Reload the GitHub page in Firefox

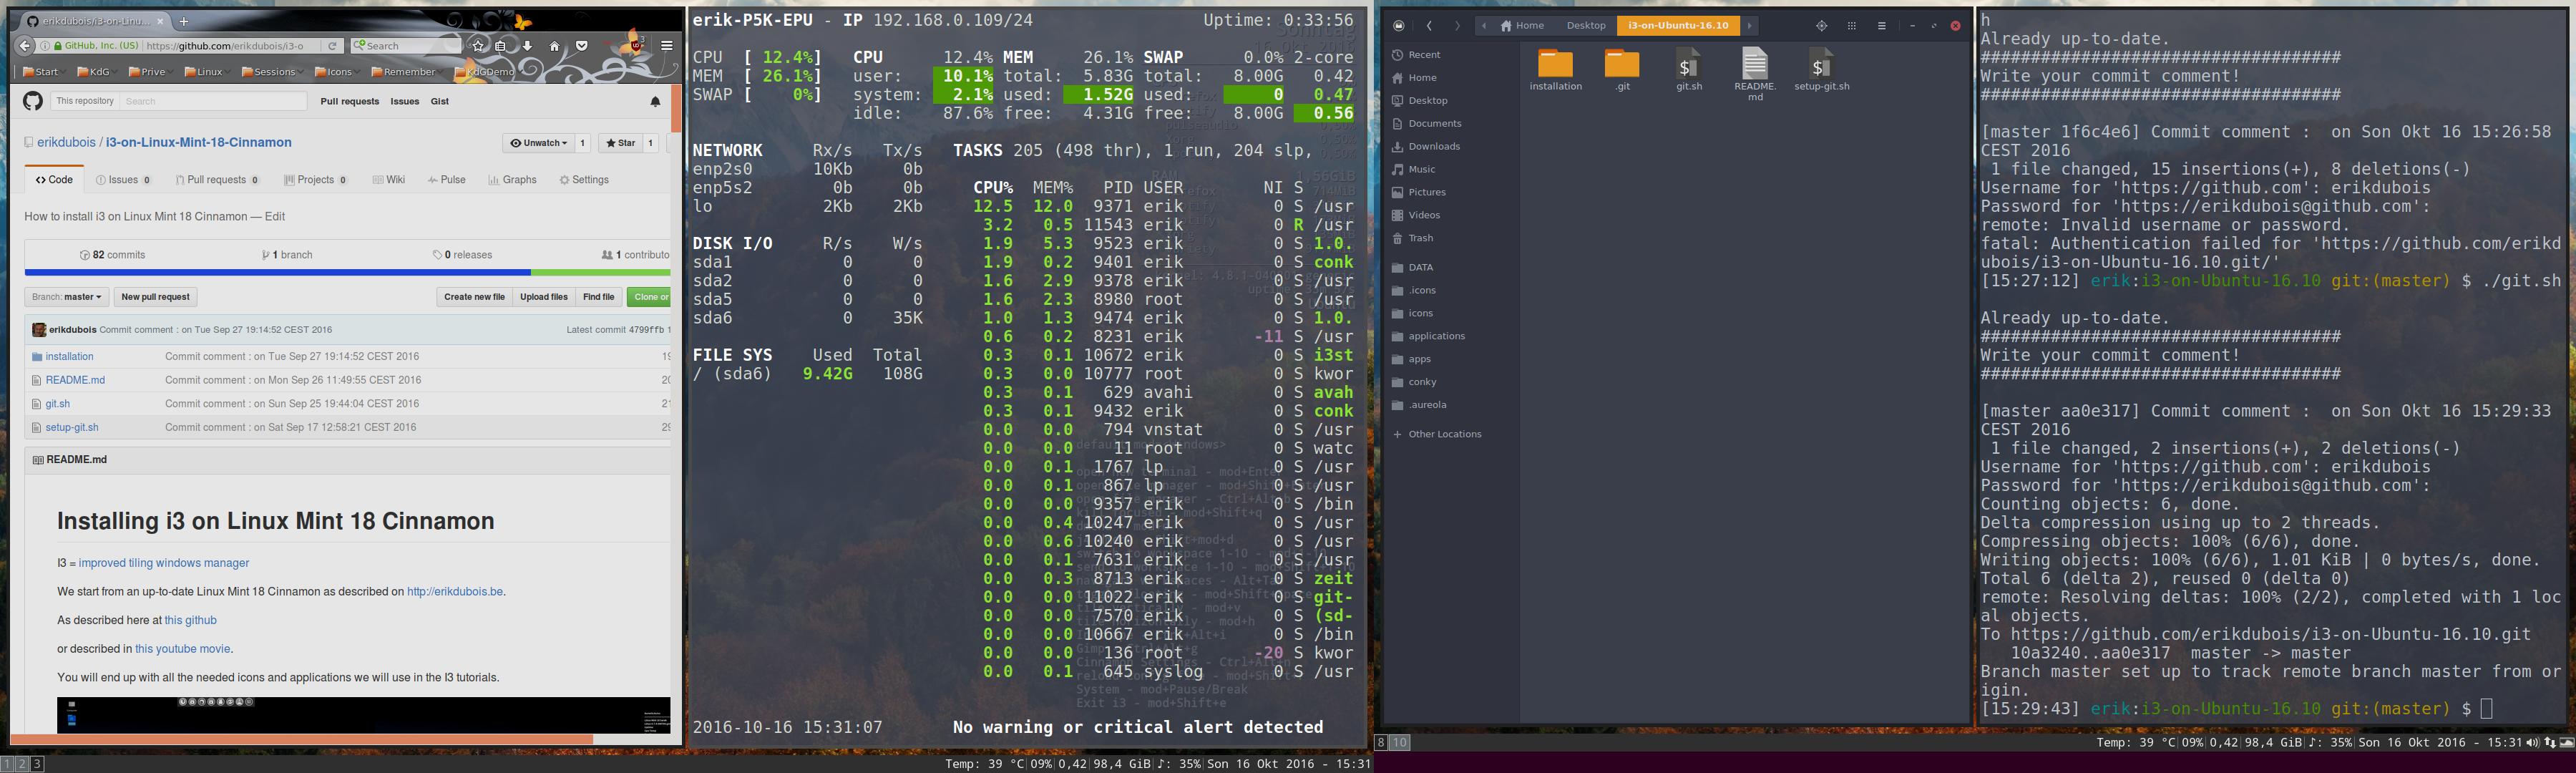pyautogui.click(x=332, y=45)
